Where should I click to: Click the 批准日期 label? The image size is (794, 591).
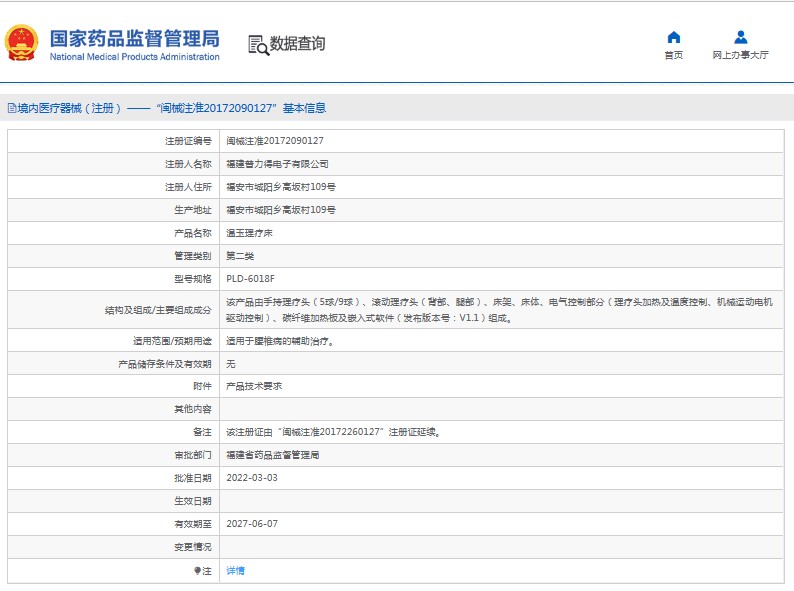(x=192, y=478)
